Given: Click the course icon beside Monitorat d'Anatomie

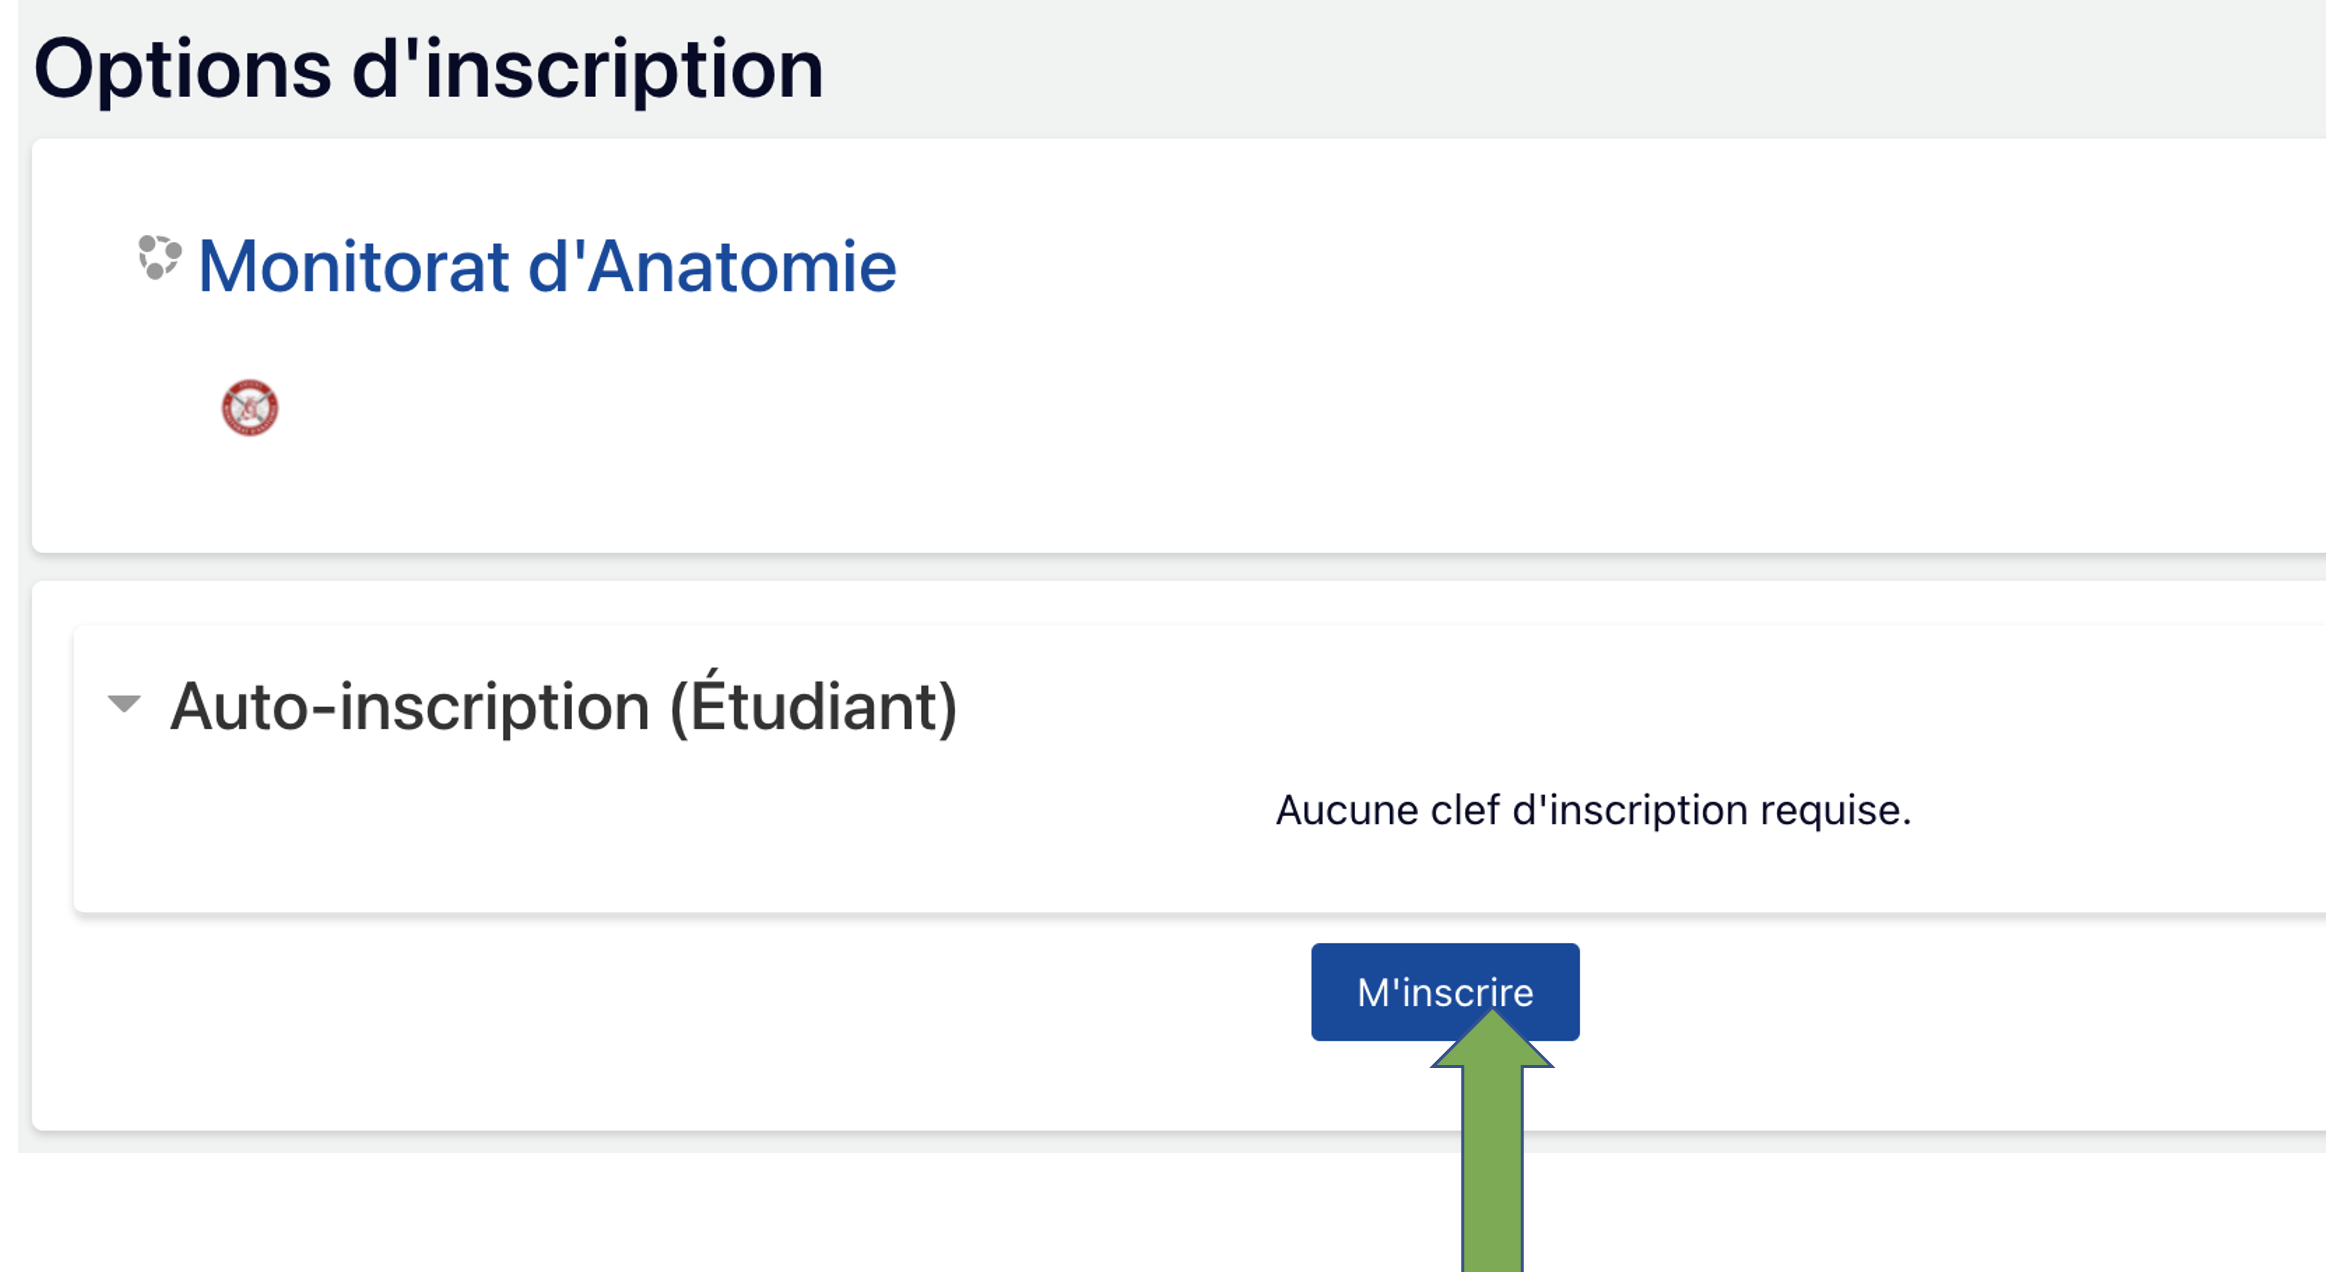Looking at the screenshot, I should tap(159, 258).
